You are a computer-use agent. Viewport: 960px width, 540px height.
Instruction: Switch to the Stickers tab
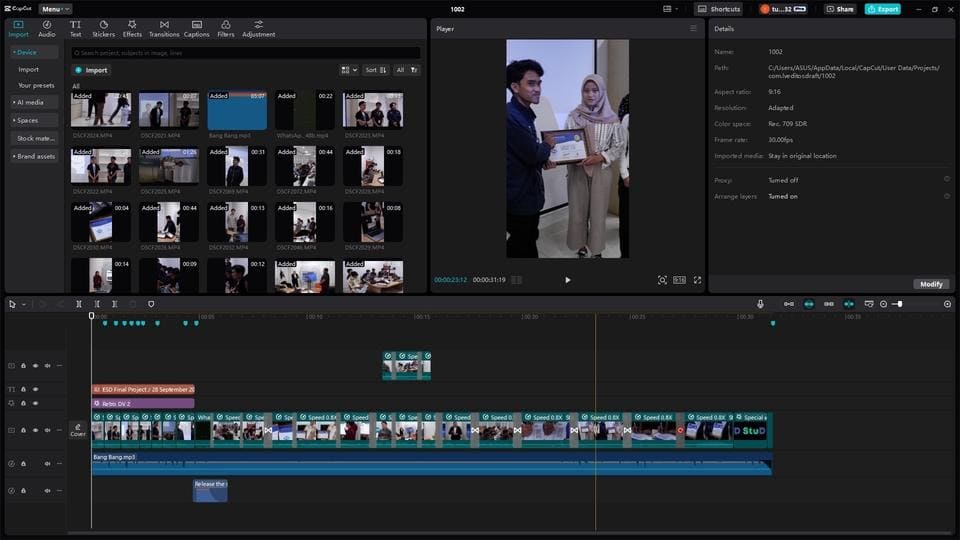coord(103,28)
